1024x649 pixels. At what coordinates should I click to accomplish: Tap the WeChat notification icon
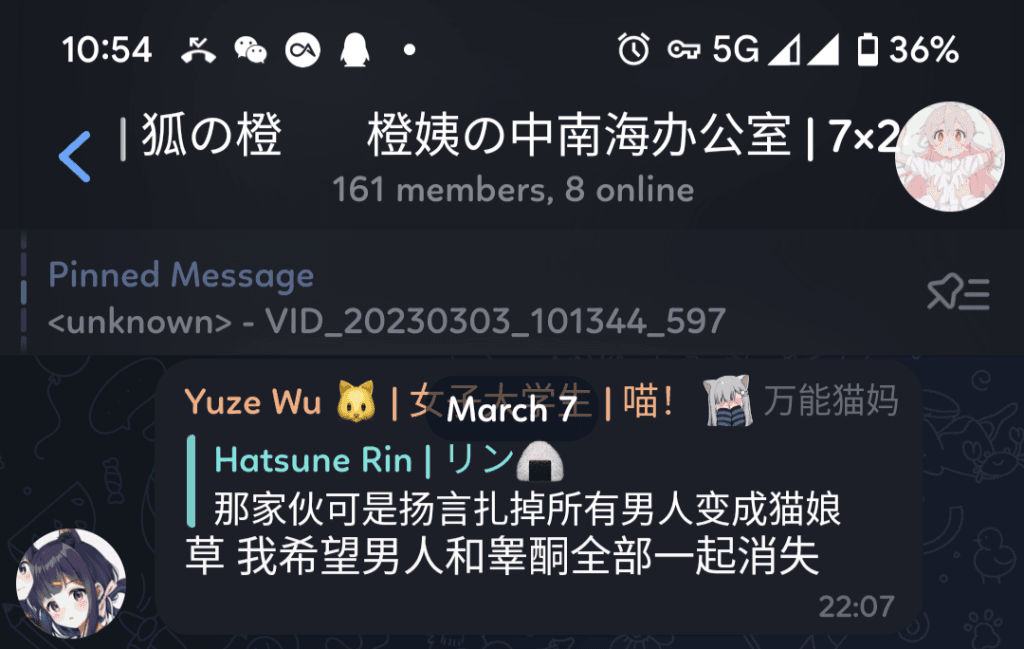click(251, 50)
